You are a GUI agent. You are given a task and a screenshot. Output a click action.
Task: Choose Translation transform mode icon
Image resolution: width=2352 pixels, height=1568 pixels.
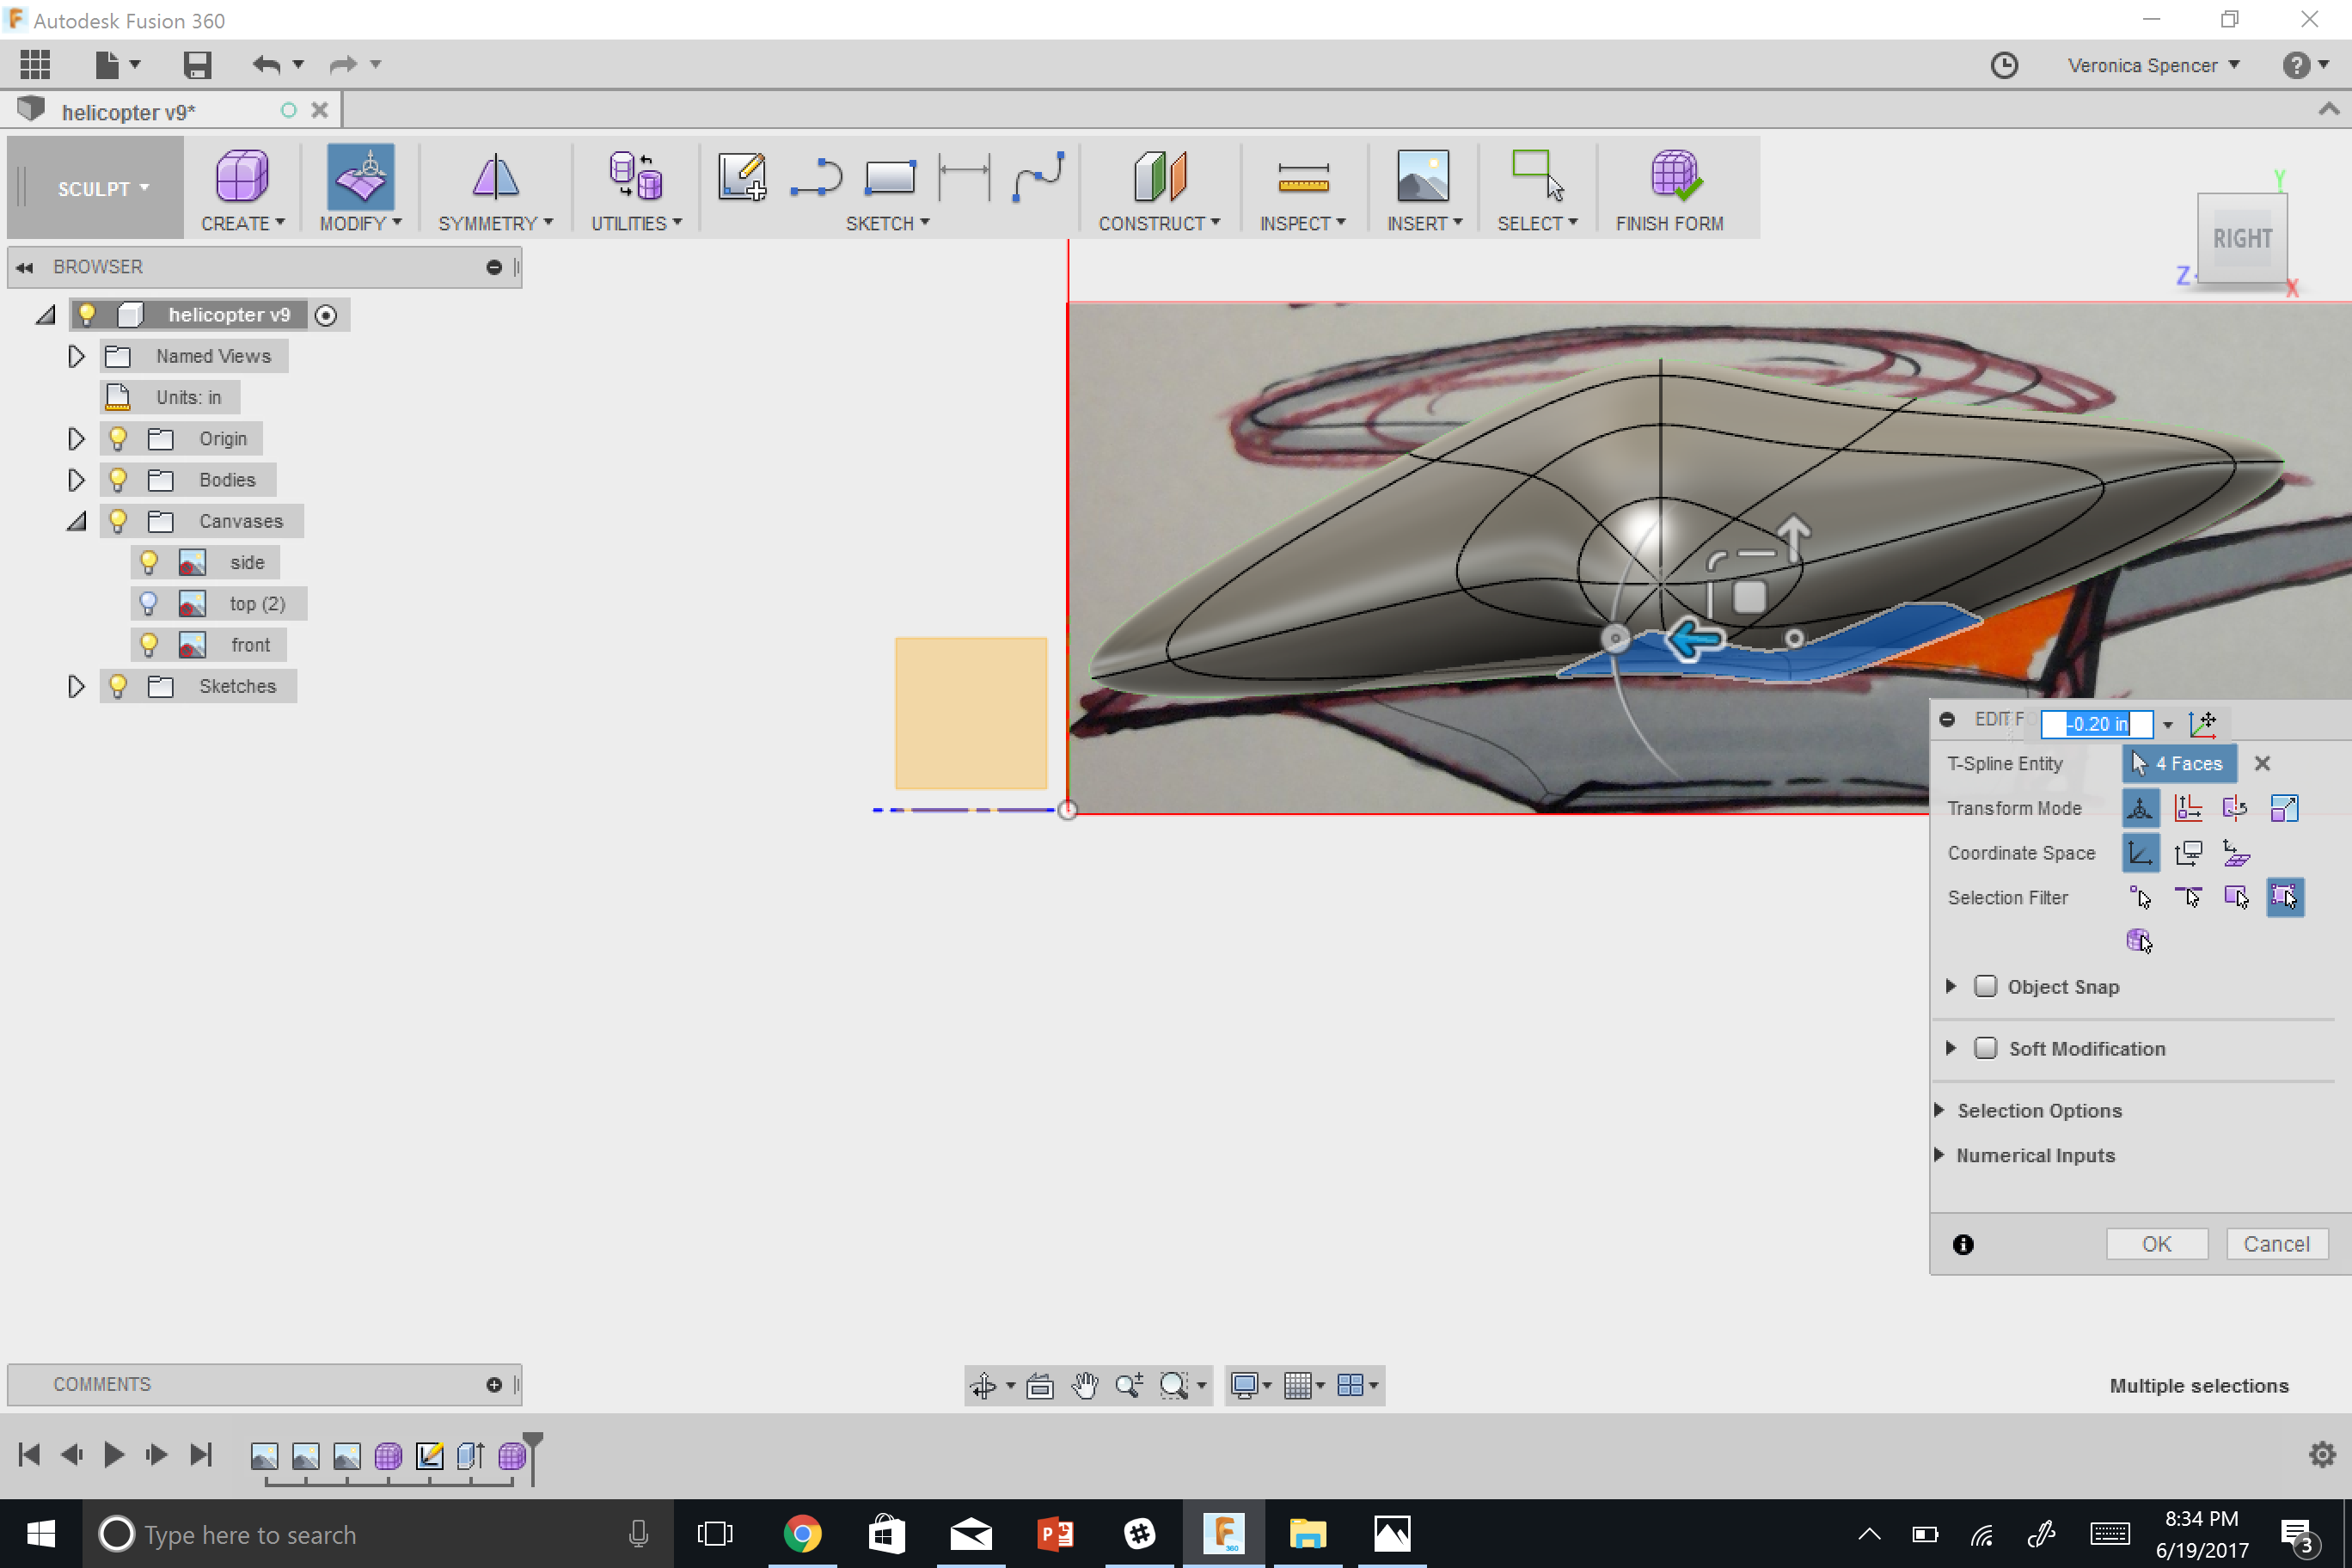[2188, 808]
